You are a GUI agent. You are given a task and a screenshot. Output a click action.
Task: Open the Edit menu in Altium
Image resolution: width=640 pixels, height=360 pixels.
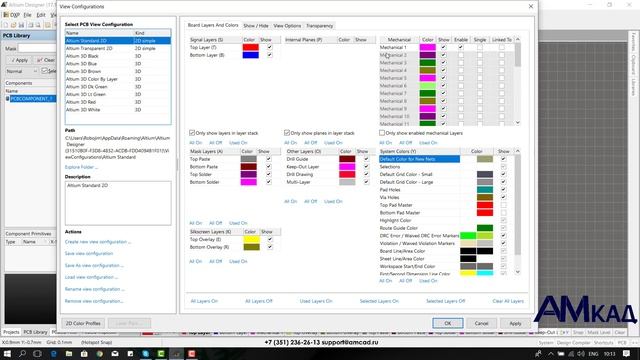point(41,15)
